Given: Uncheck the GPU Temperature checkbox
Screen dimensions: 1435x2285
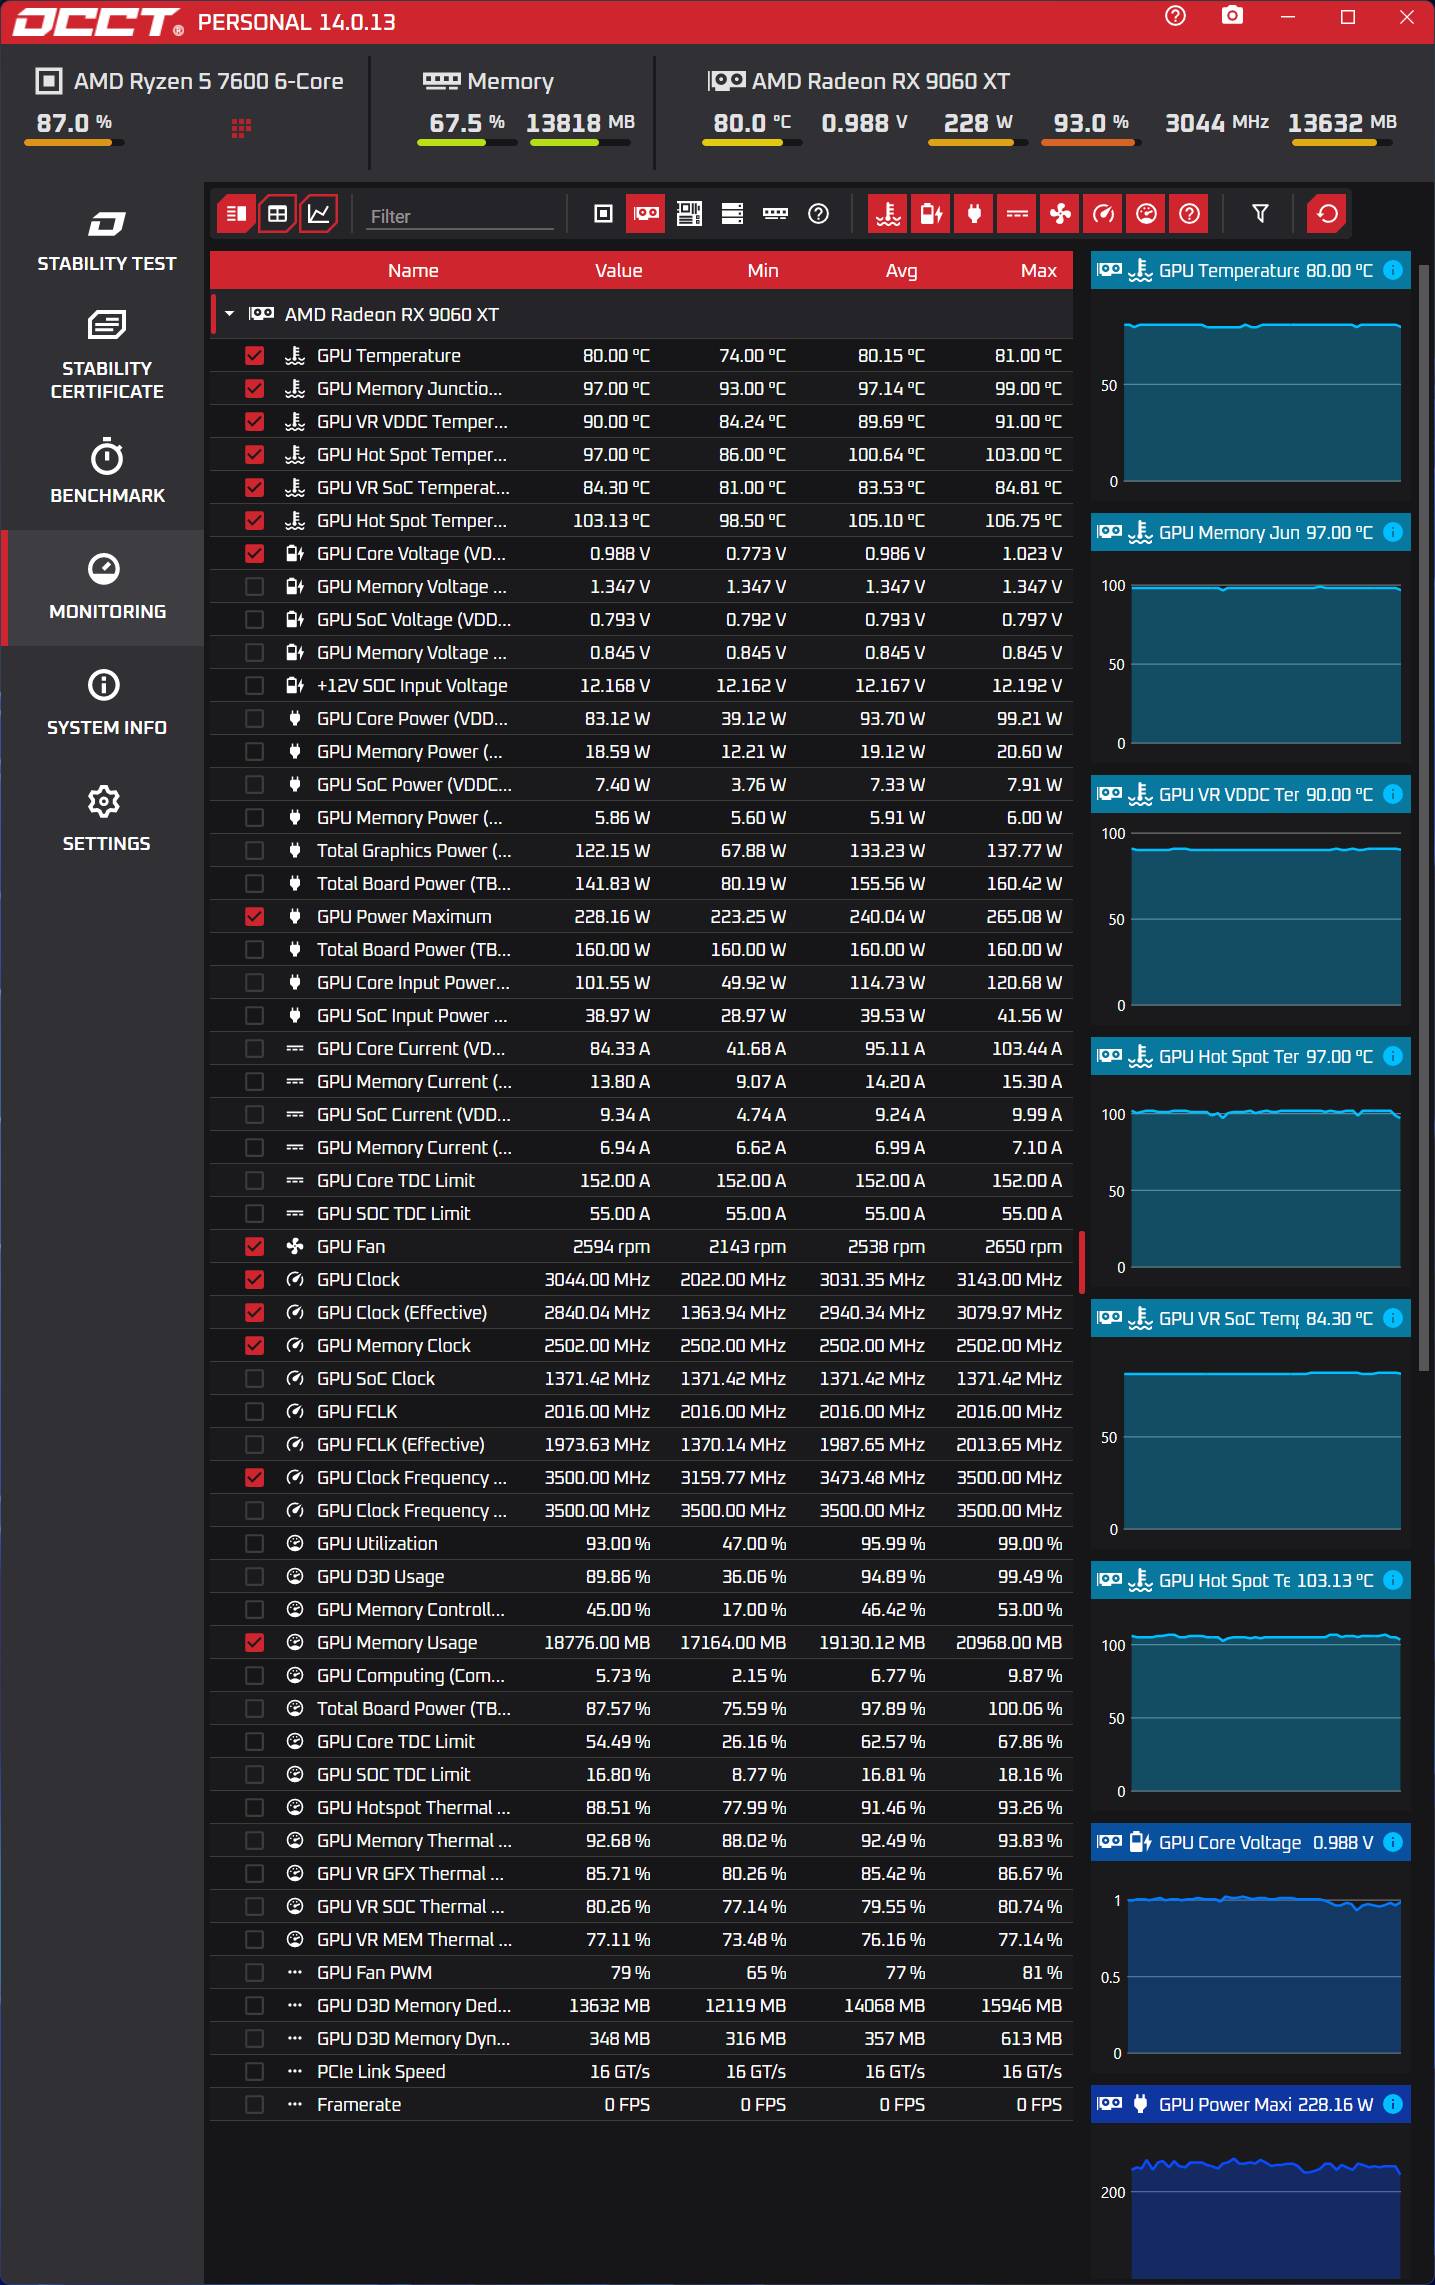Looking at the screenshot, I should tap(255, 356).
